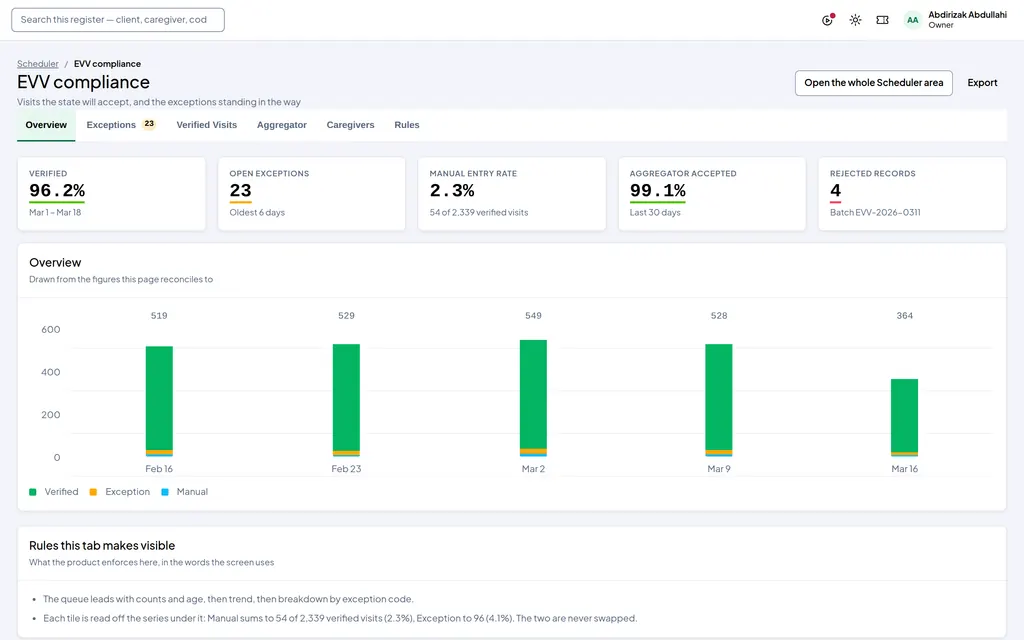The image size is (1024, 640).
Task: Click the EVV compliance page title
Action: [x=83, y=82]
